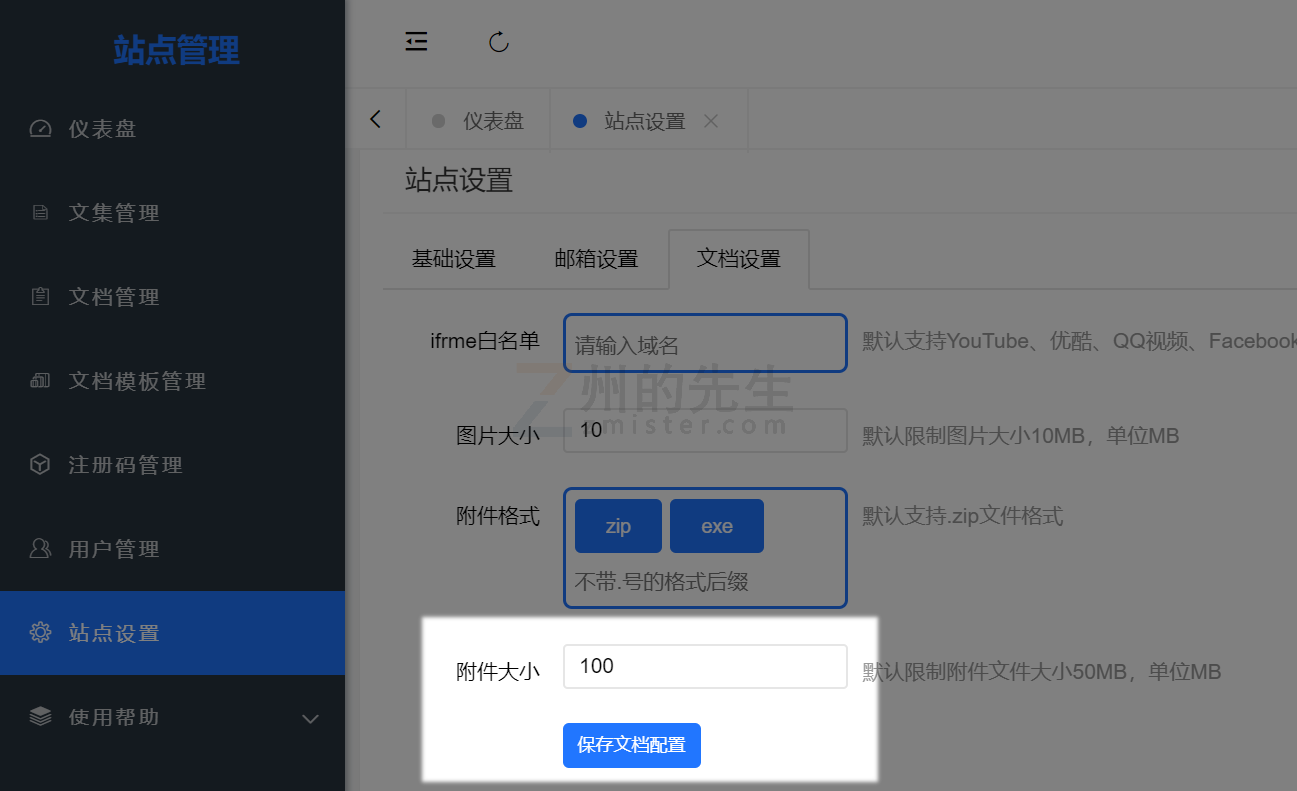Click the 注册码管理 cube icon
This screenshot has height=791, width=1297.
(x=40, y=465)
